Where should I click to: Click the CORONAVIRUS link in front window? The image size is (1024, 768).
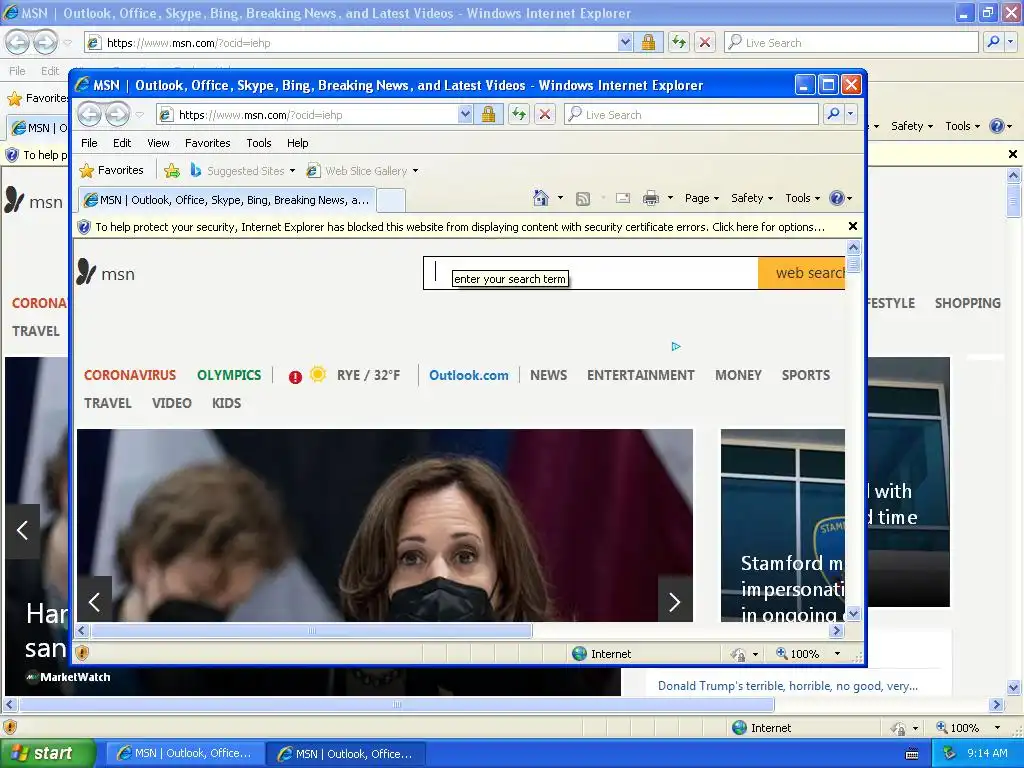pyautogui.click(x=130, y=376)
